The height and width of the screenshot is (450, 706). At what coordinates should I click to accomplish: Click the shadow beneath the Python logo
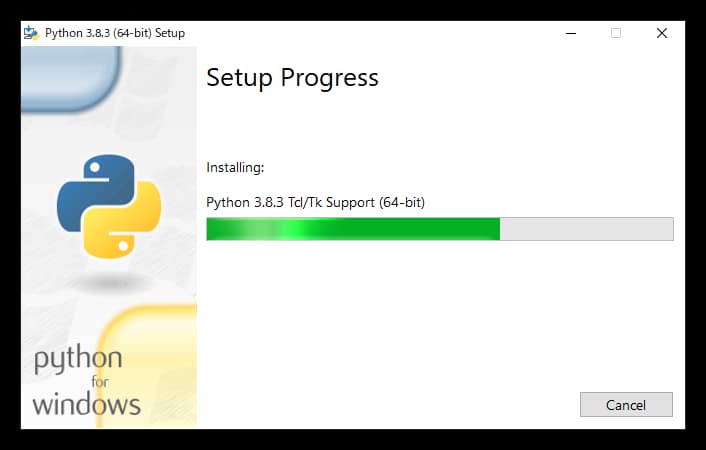pyautogui.click(x=109, y=283)
